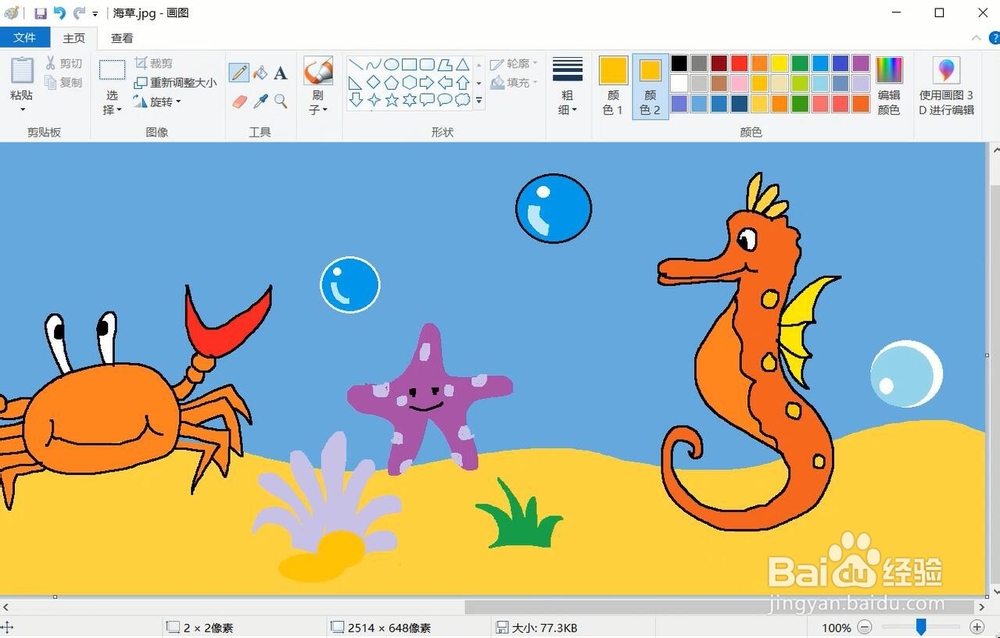Select the Fill bucket tool
Image resolution: width=1000 pixels, height=638 pixels.
point(260,73)
